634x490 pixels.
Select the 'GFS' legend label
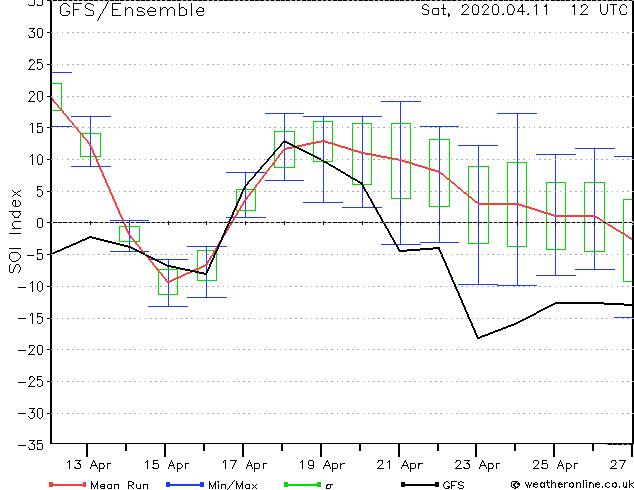pyautogui.click(x=453, y=485)
